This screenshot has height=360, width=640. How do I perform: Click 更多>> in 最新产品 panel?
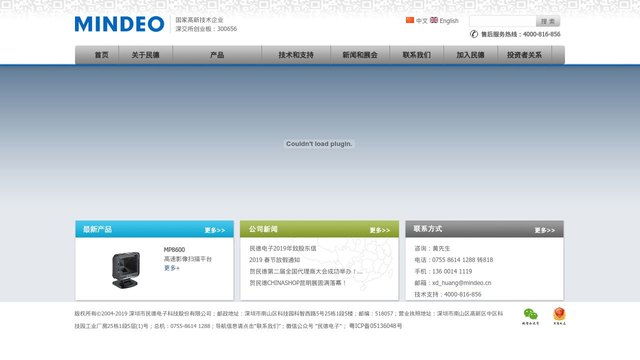pos(215,230)
